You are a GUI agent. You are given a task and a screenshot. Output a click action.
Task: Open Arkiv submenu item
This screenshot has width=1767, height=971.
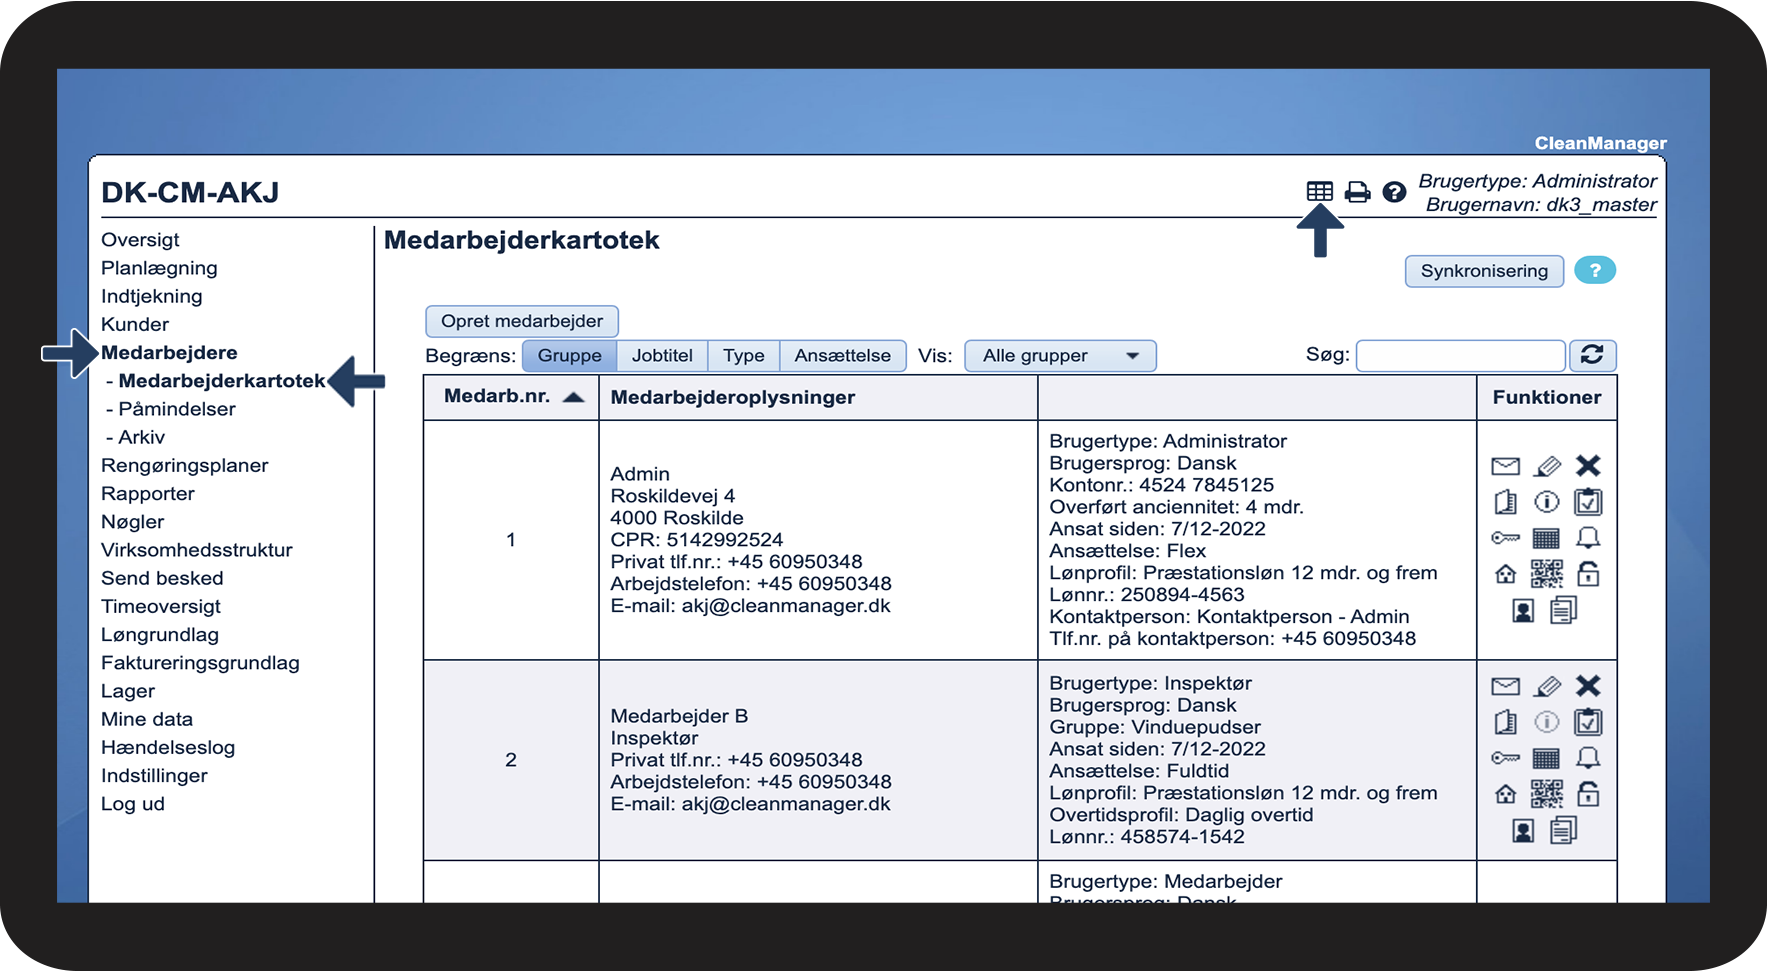click(142, 437)
